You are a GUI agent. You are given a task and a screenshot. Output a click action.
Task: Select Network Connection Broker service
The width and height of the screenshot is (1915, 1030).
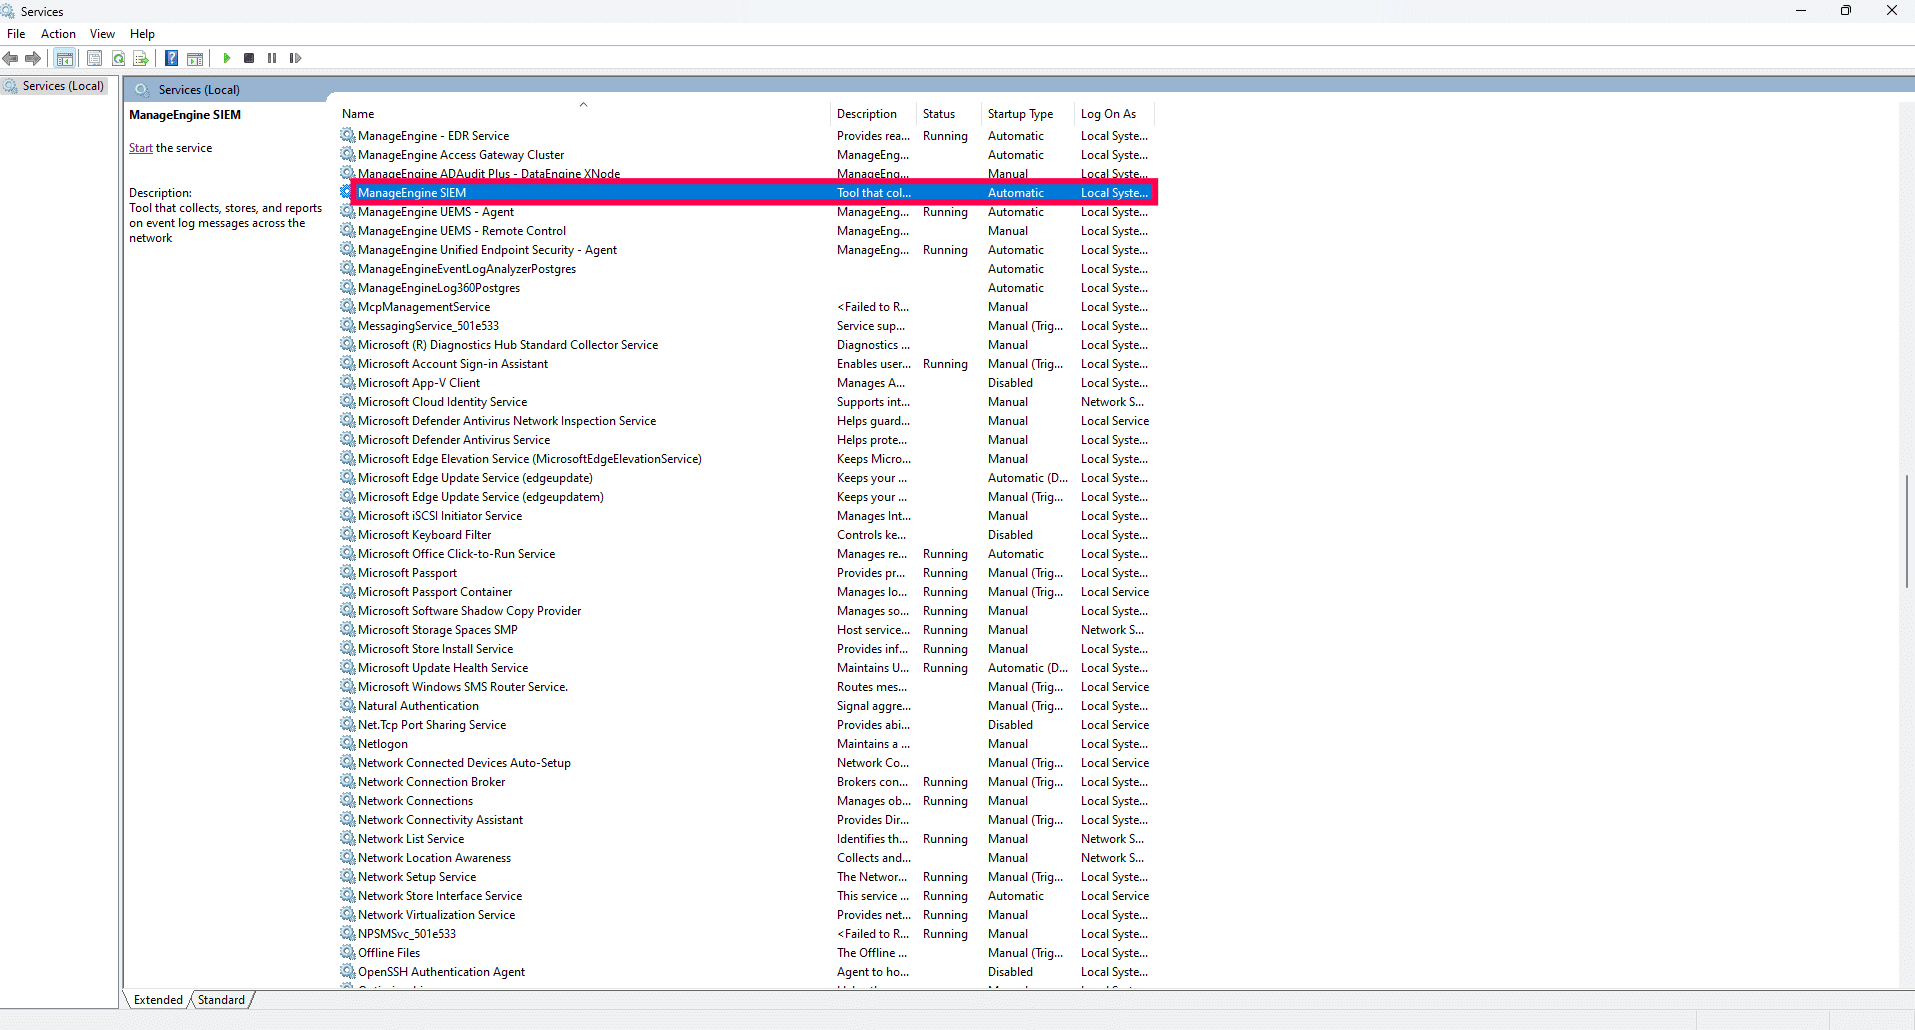click(747, 782)
